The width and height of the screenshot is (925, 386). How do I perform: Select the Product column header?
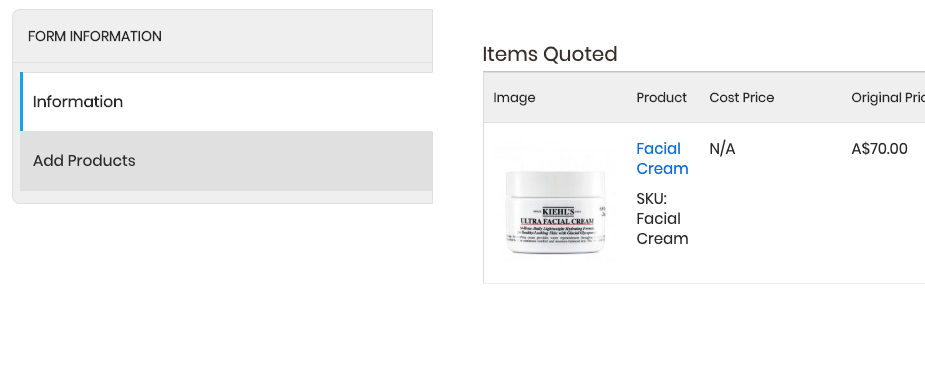661,97
